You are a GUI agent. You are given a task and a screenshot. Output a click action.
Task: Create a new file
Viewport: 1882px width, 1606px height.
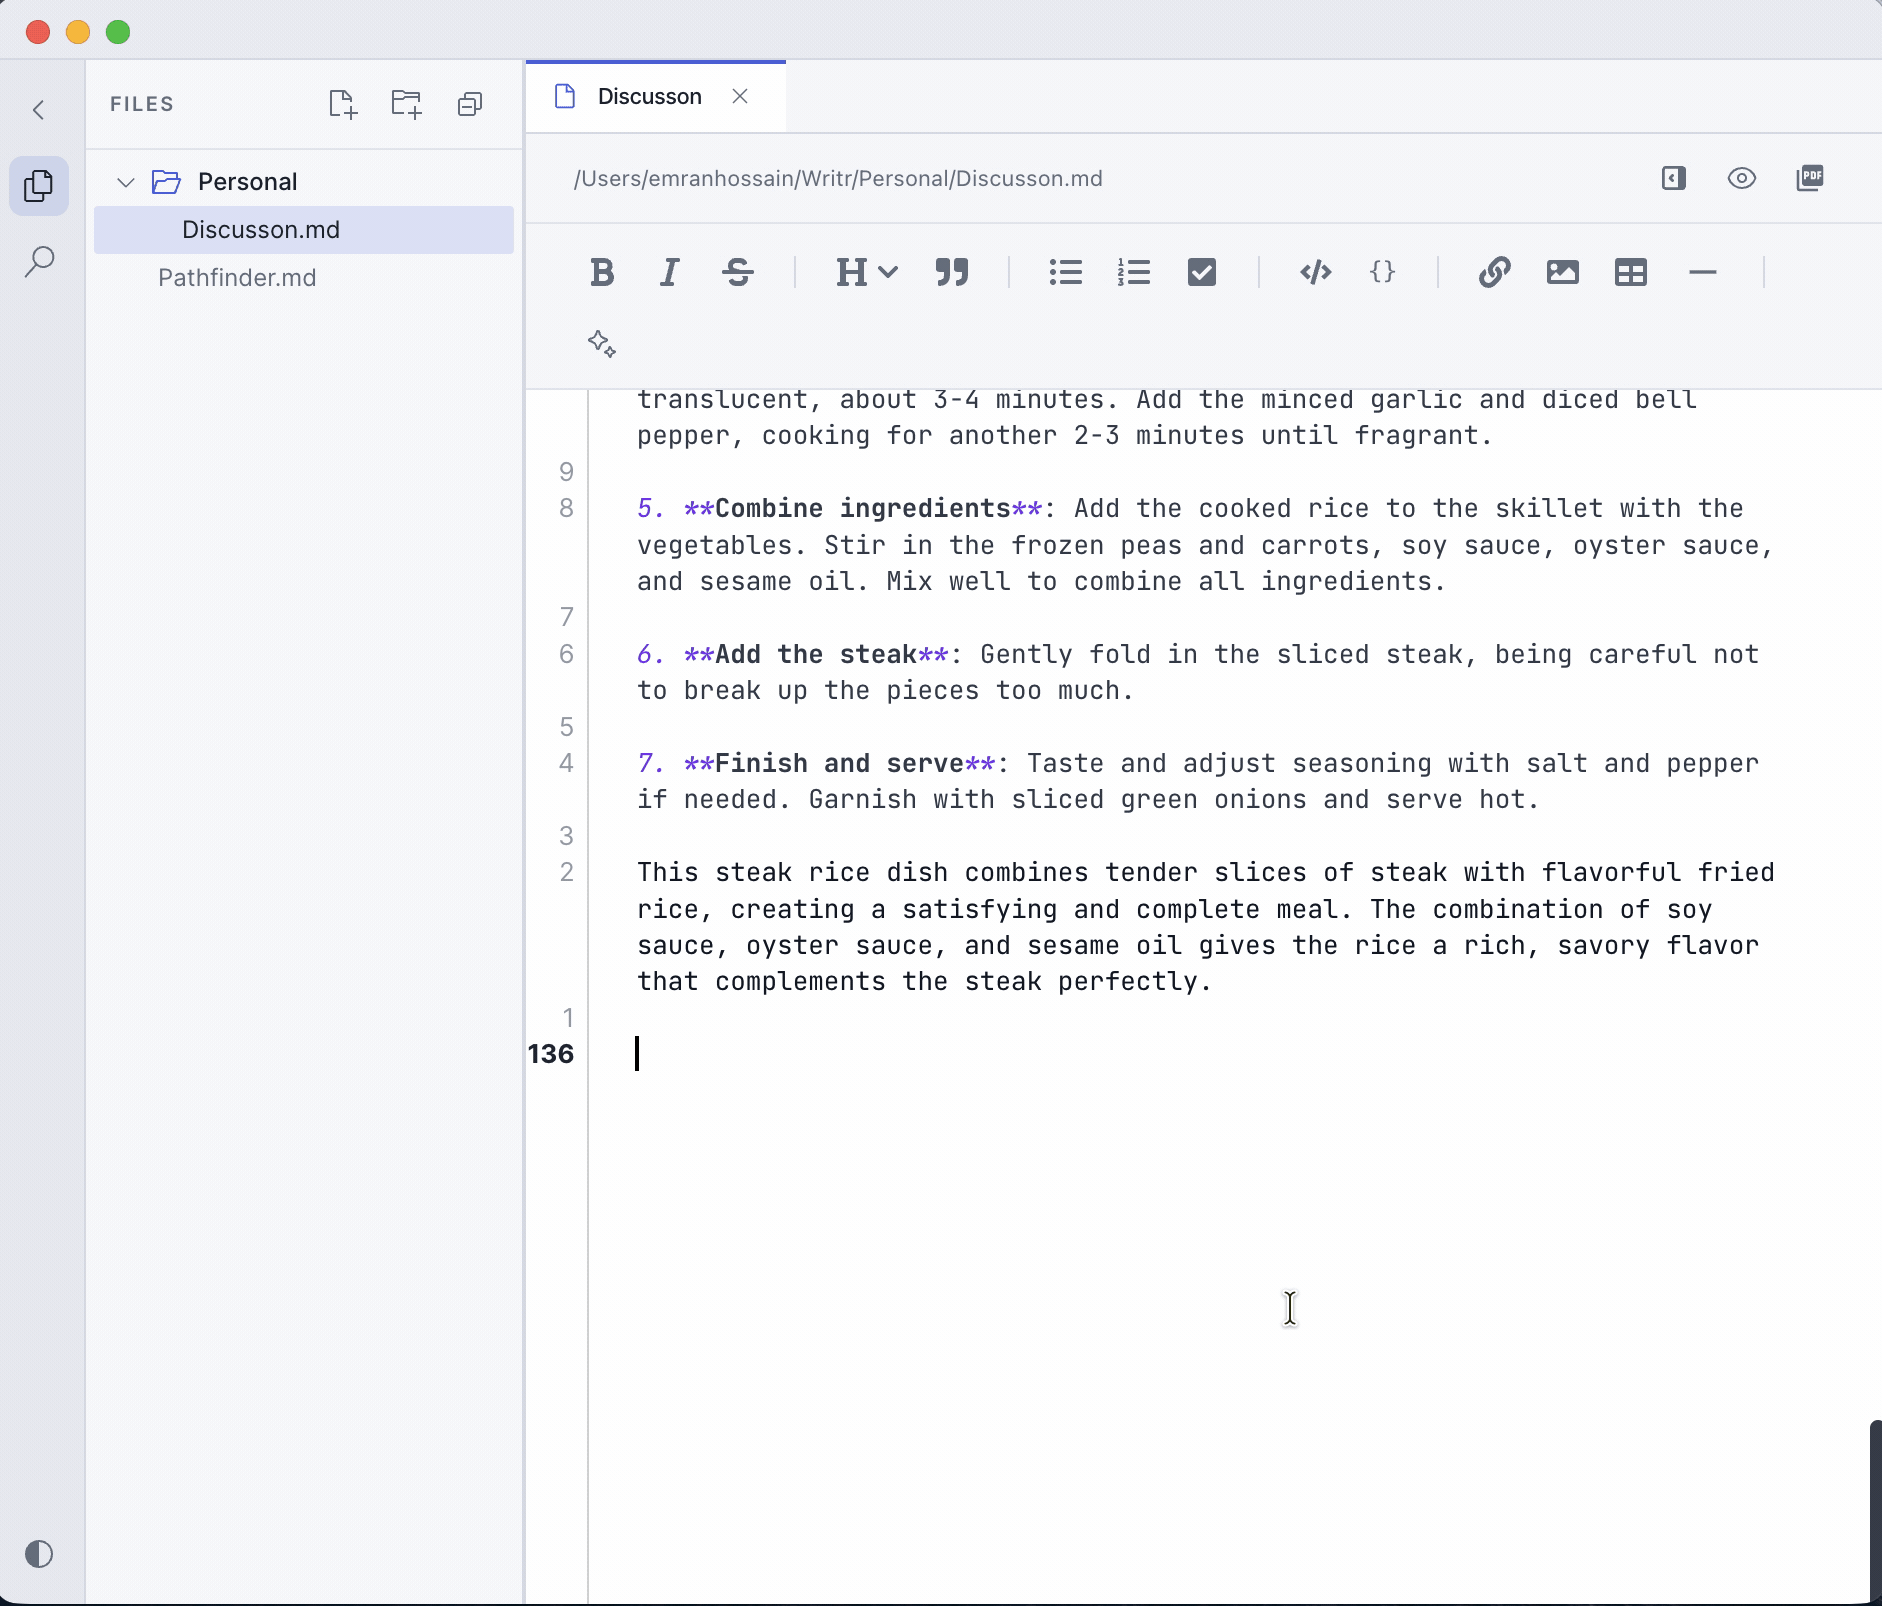tap(343, 104)
